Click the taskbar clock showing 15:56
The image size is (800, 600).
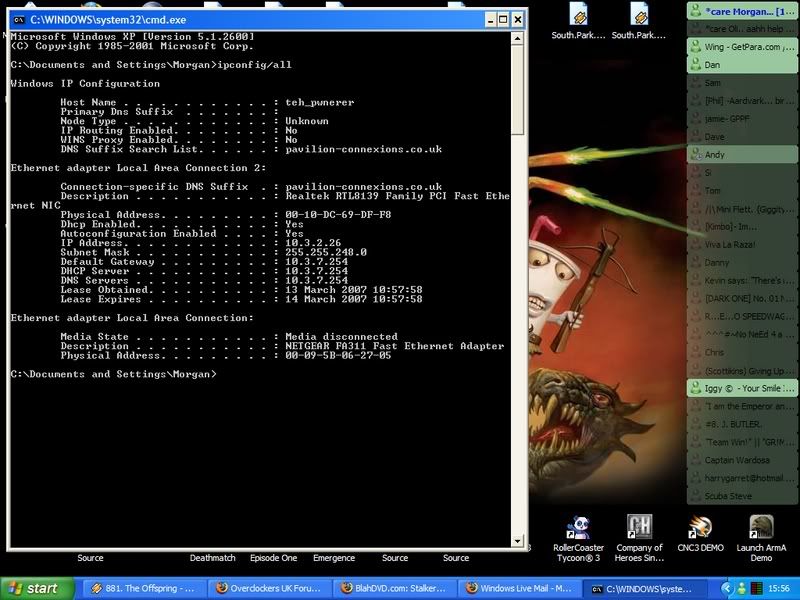778,589
